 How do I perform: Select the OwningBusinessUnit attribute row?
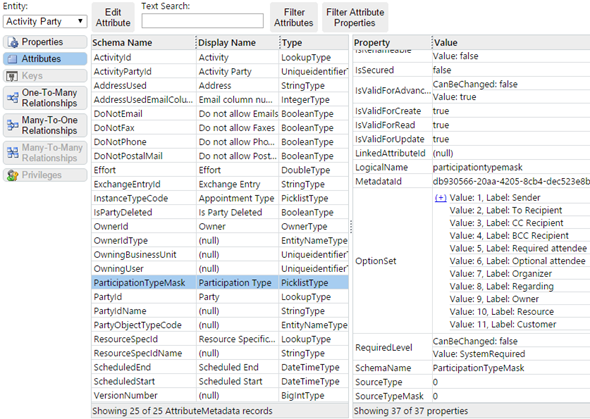point(220,255)
